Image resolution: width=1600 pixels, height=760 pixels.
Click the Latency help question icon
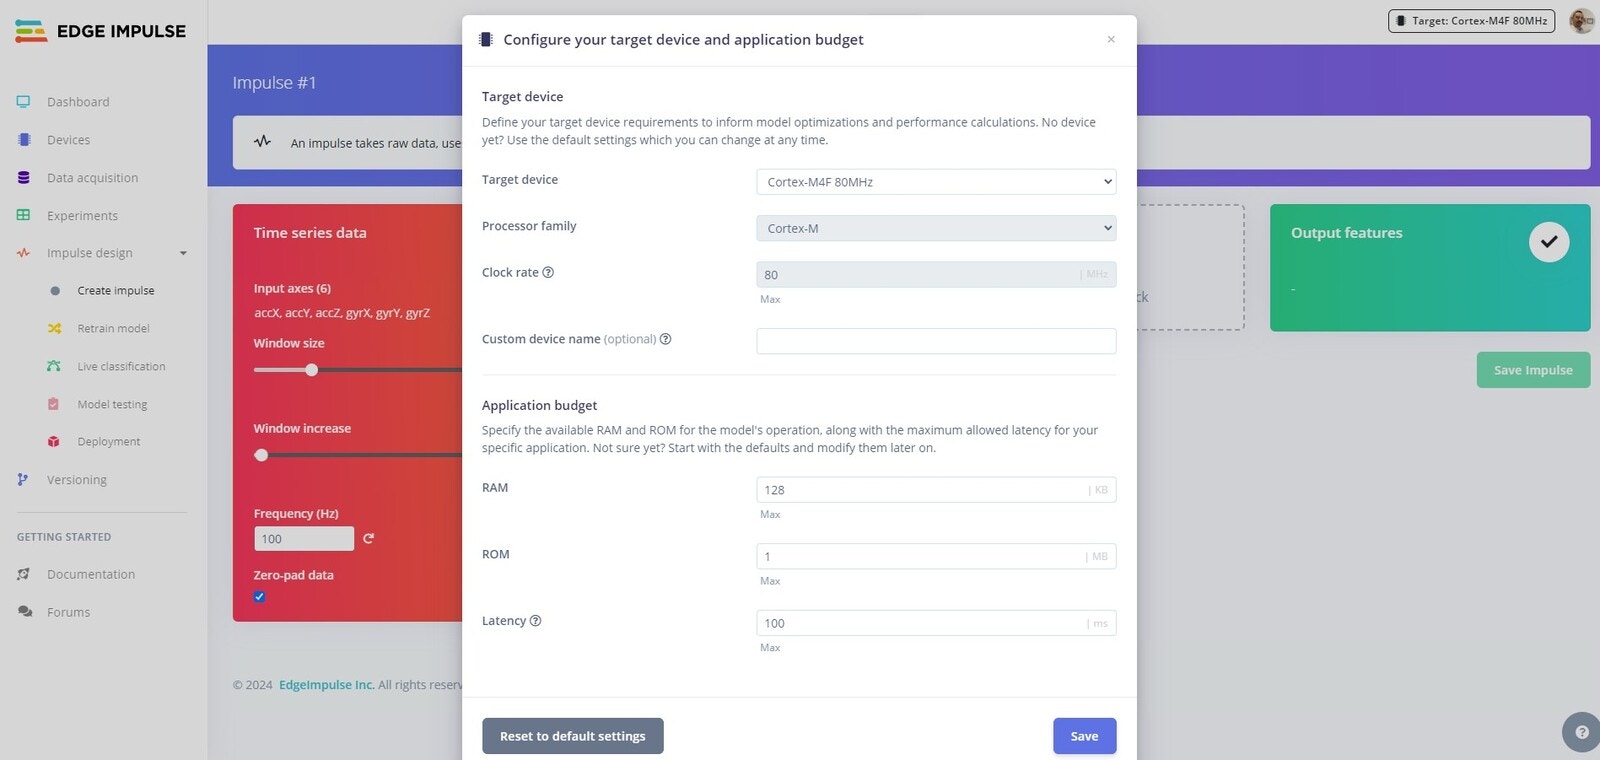(x=535, y=620)
